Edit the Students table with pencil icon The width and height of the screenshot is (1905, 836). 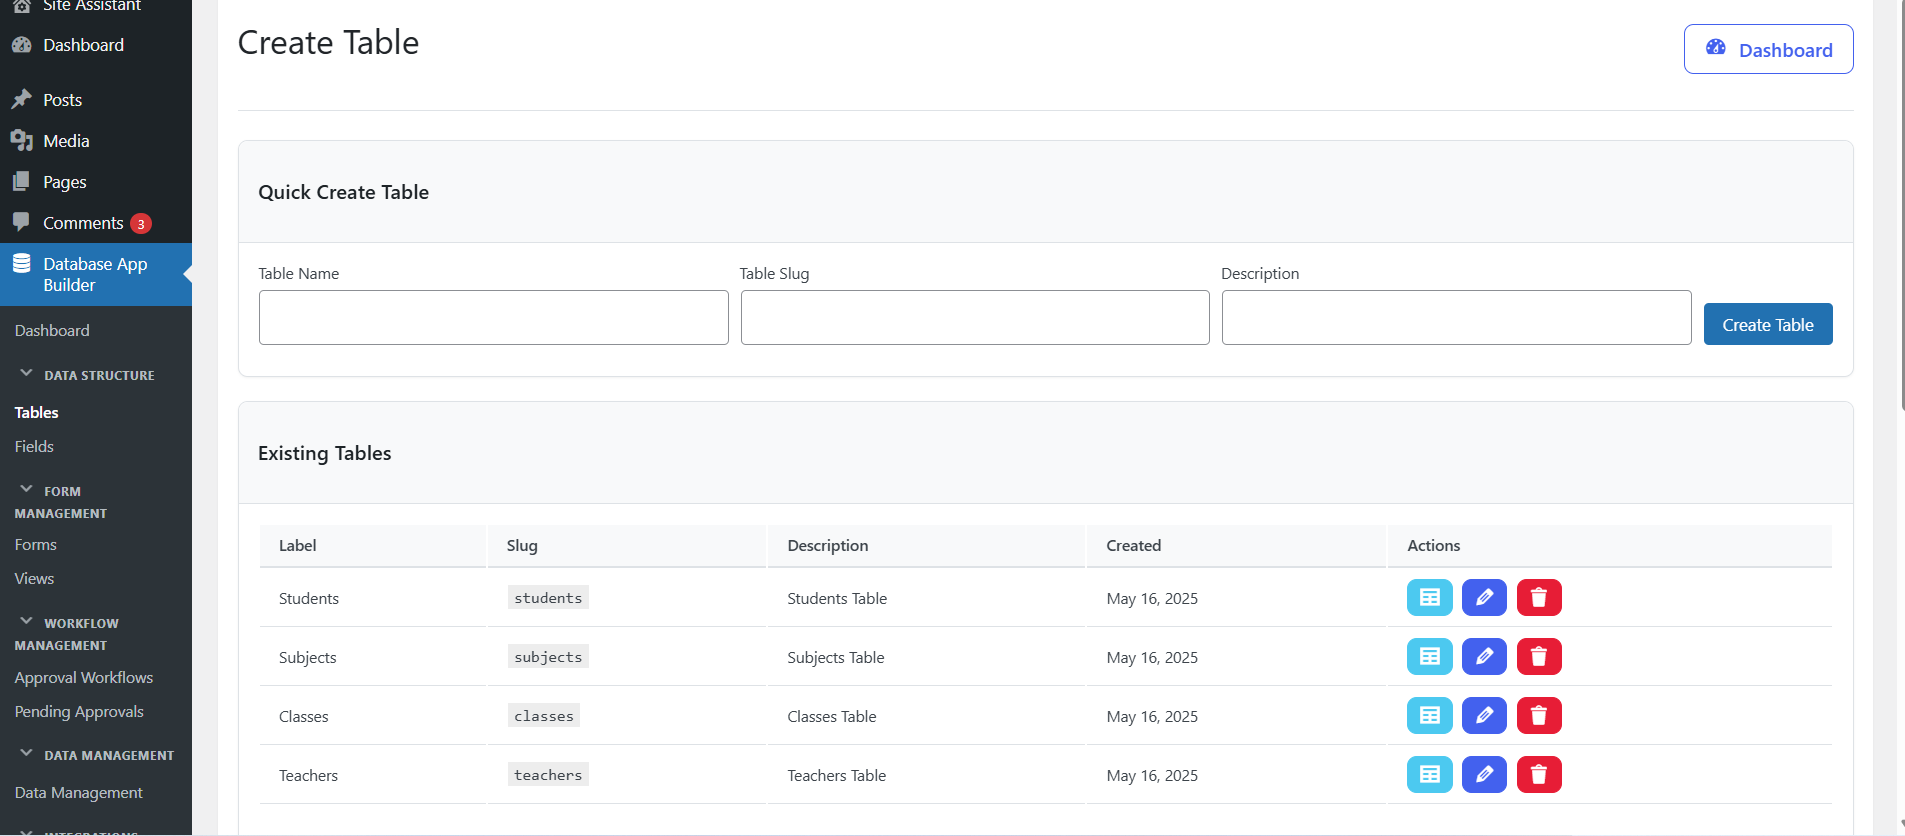(1484, 598)
